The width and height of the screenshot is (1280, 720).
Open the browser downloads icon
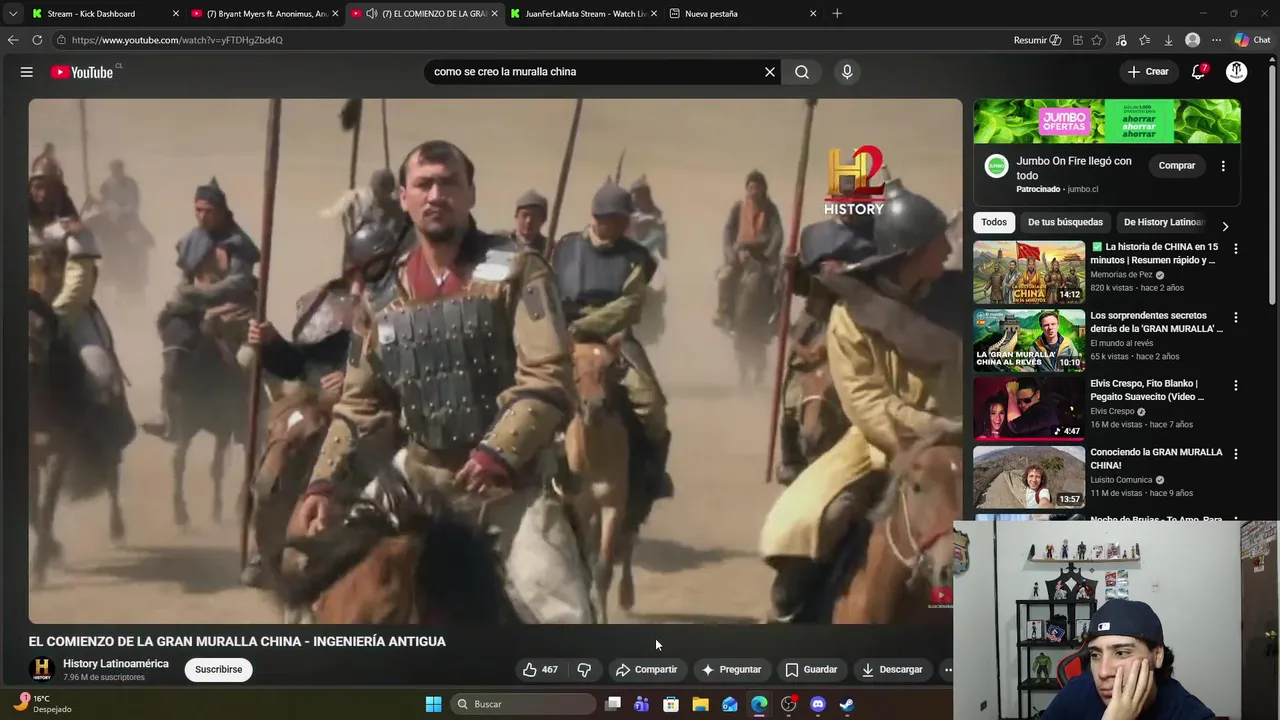point(1168,40)
